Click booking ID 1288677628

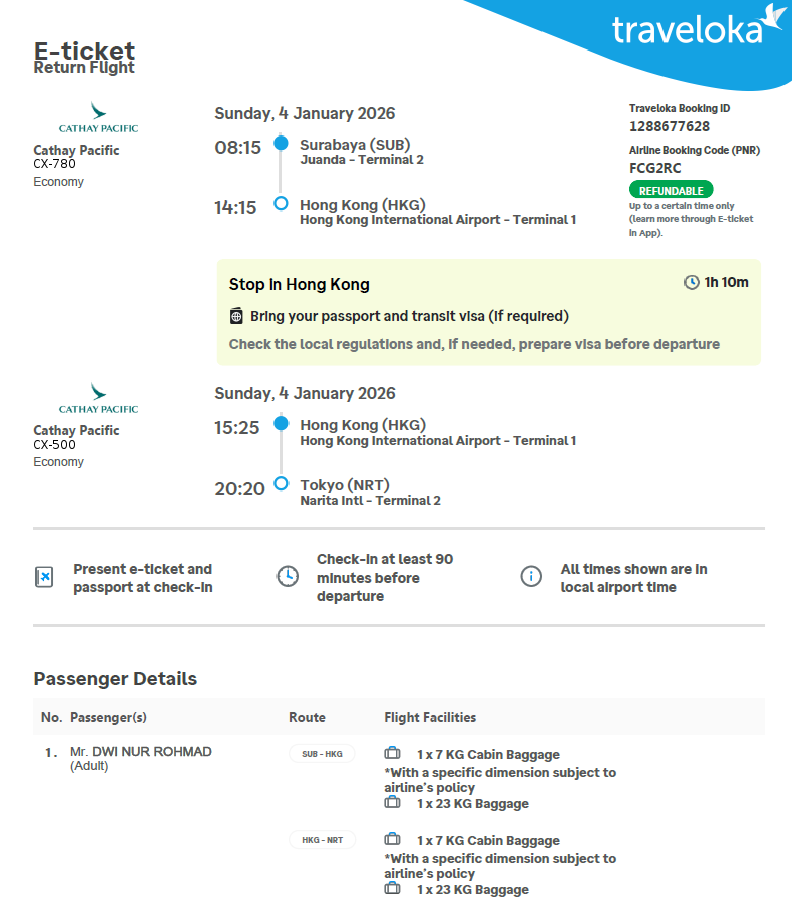tap(669, 126)
